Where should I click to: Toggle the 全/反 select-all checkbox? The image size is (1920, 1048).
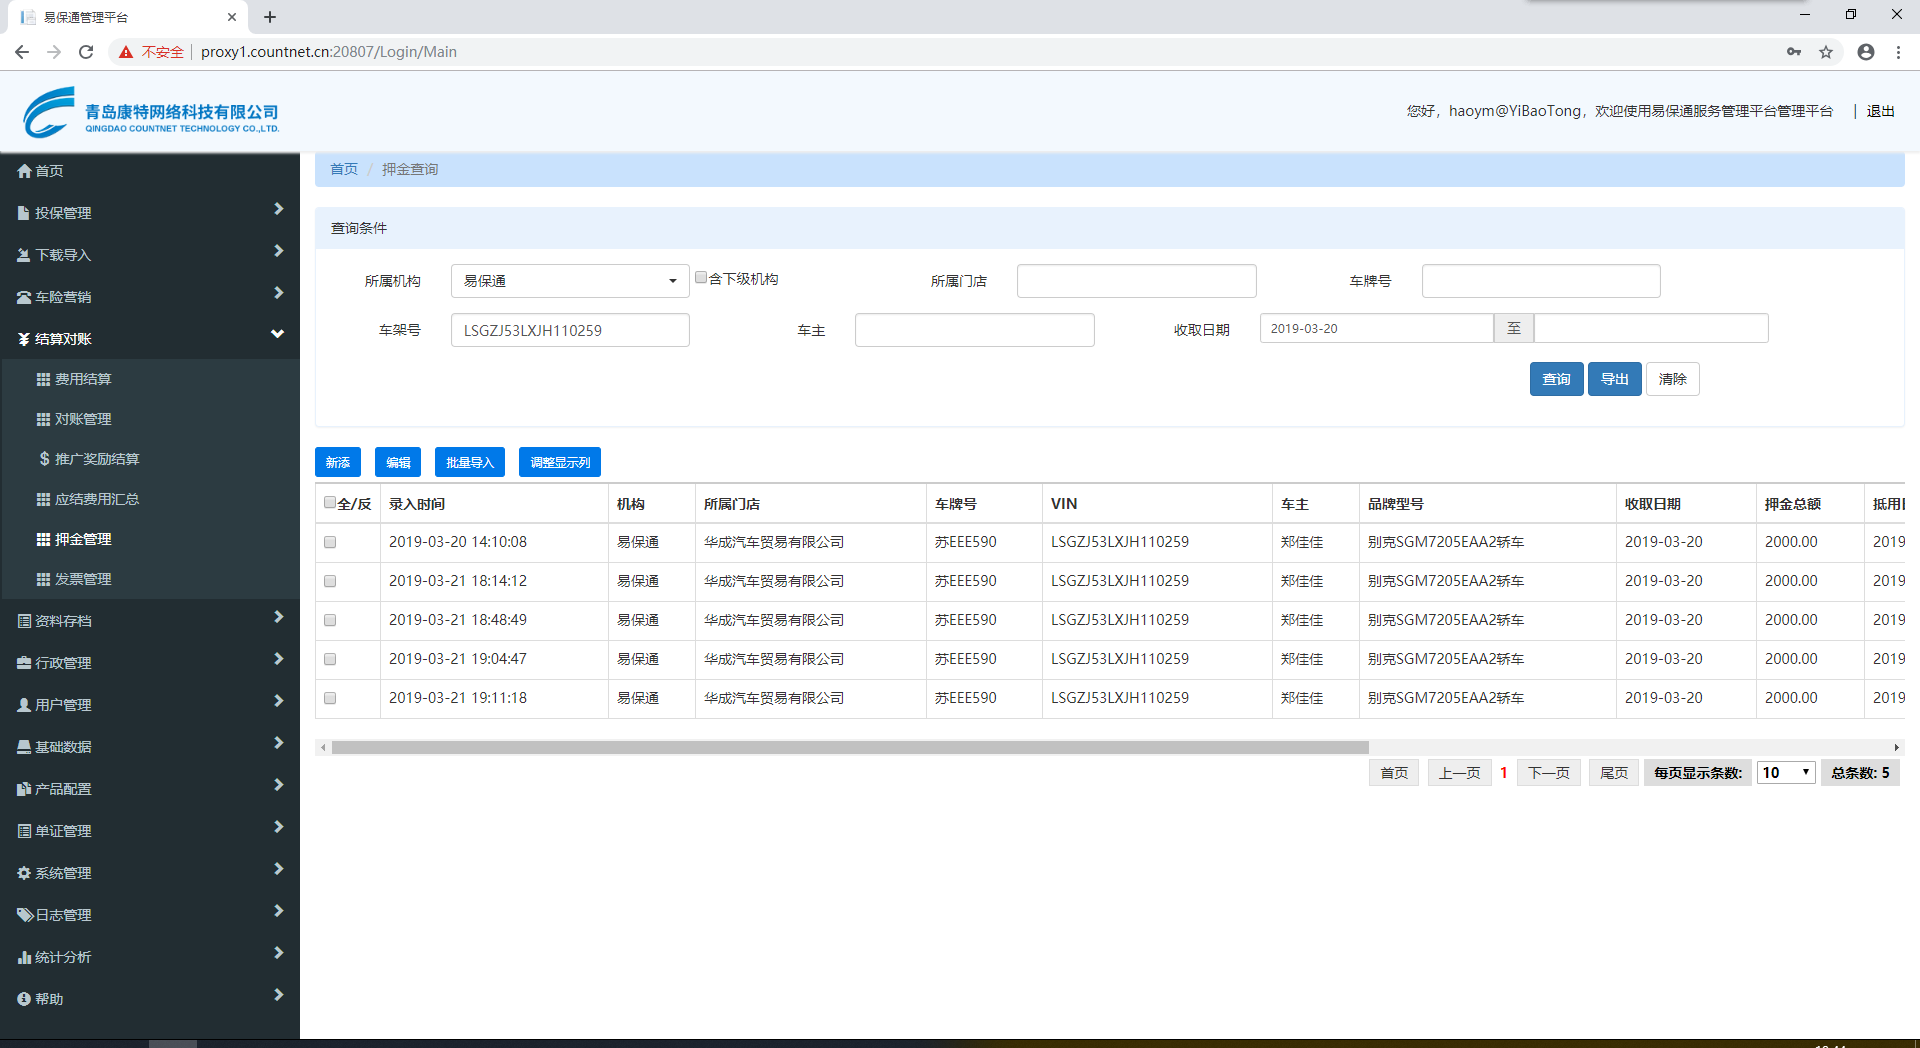[330, 503]
